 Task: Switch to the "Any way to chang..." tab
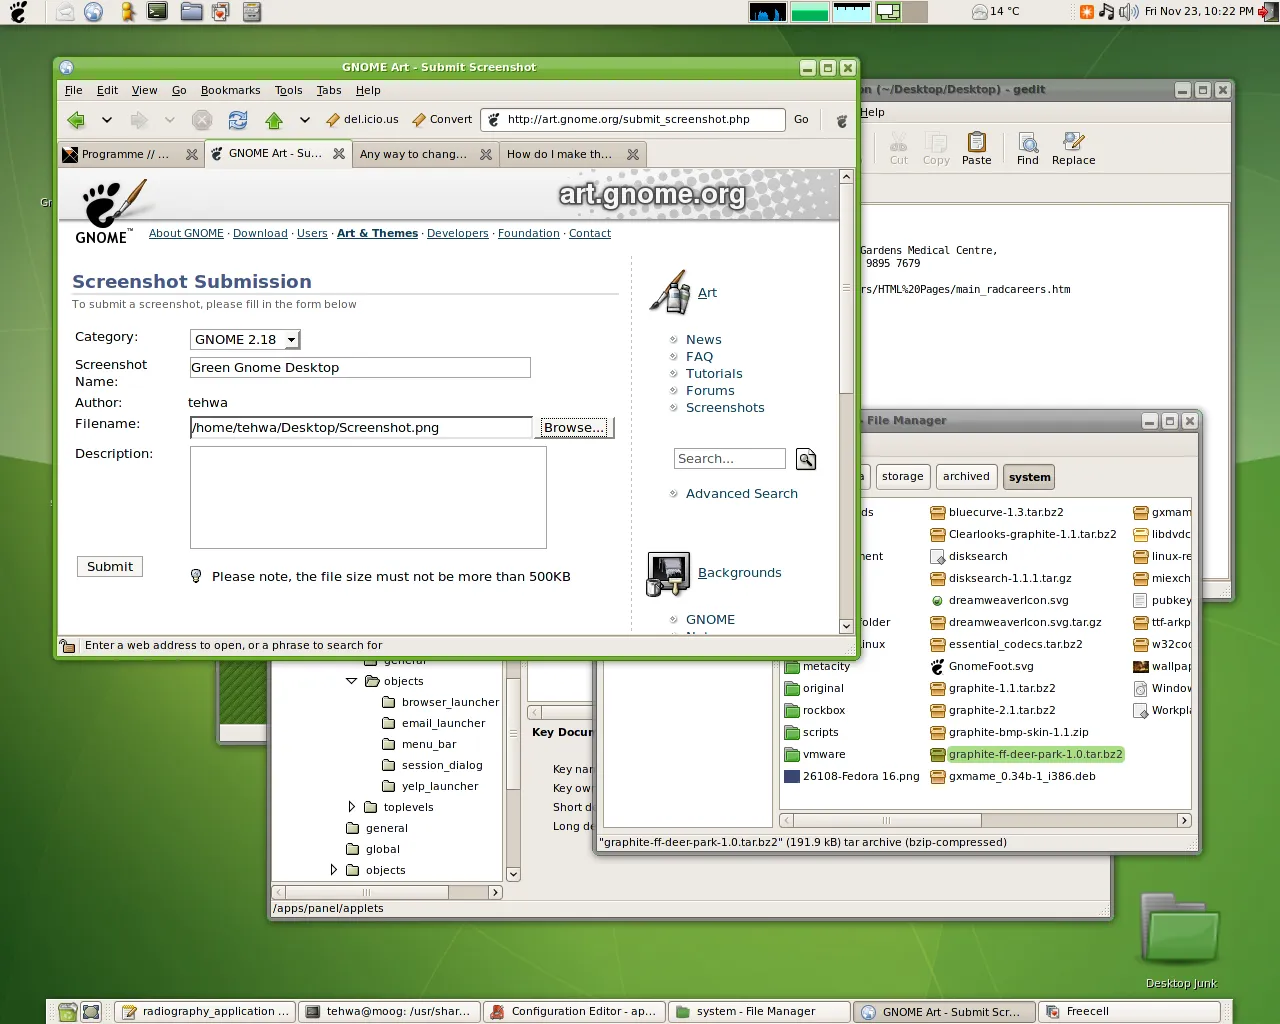point(414,154)
